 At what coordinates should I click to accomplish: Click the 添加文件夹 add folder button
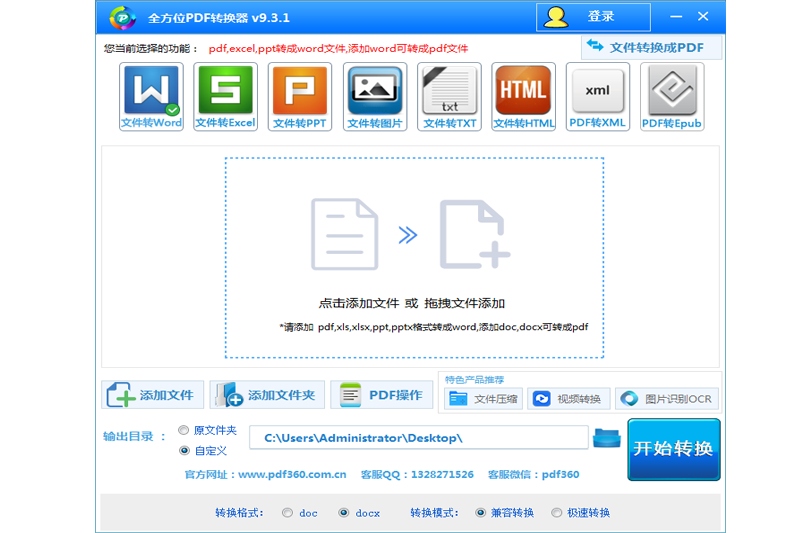(x=268, y=395)
